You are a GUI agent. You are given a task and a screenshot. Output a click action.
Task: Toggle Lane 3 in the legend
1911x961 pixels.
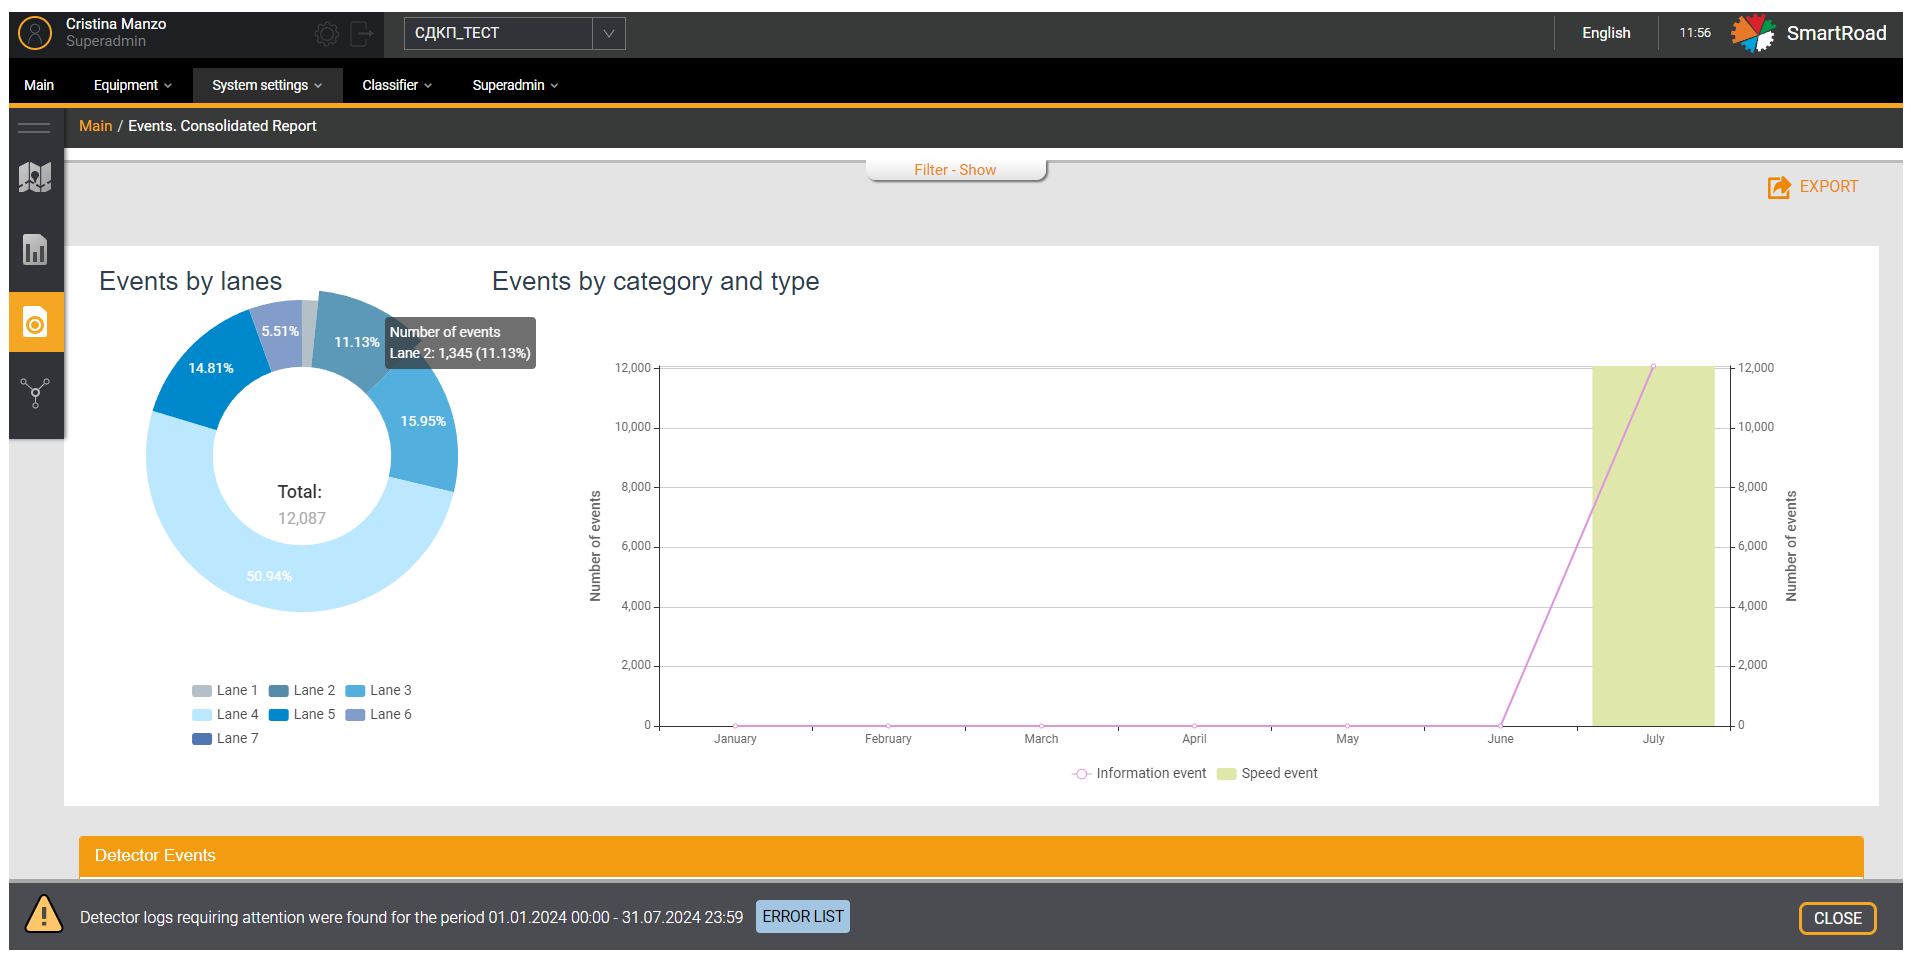(x=378, y=691)
